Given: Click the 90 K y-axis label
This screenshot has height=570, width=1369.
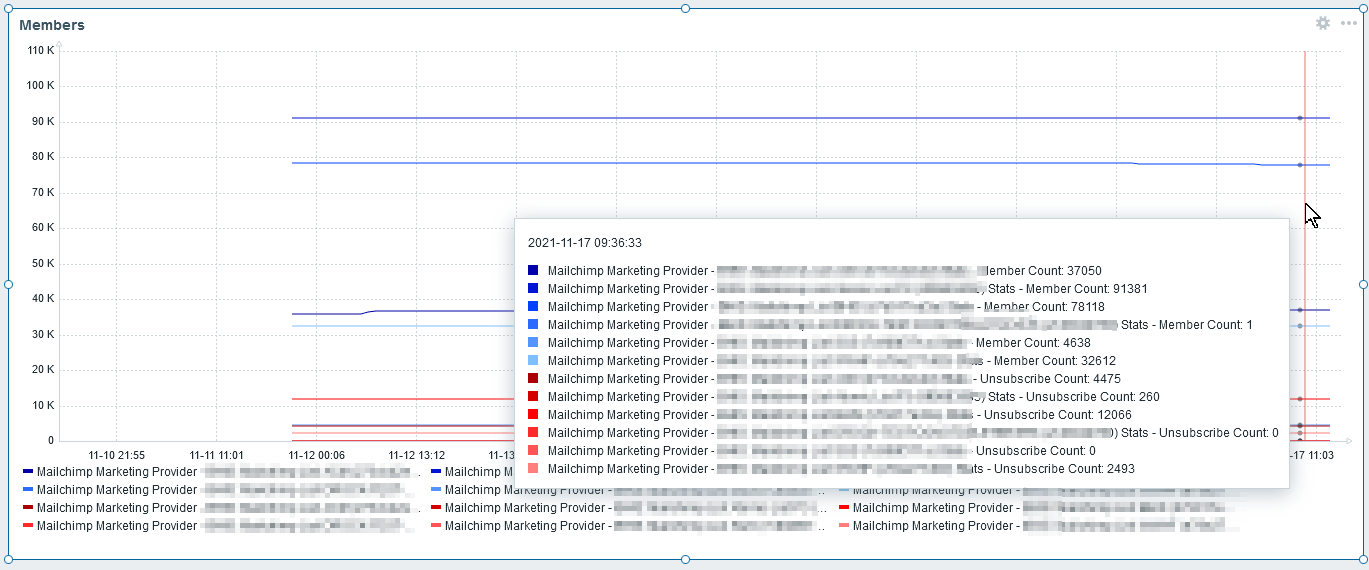Looking at the screenshot, I should click(44, 122).
